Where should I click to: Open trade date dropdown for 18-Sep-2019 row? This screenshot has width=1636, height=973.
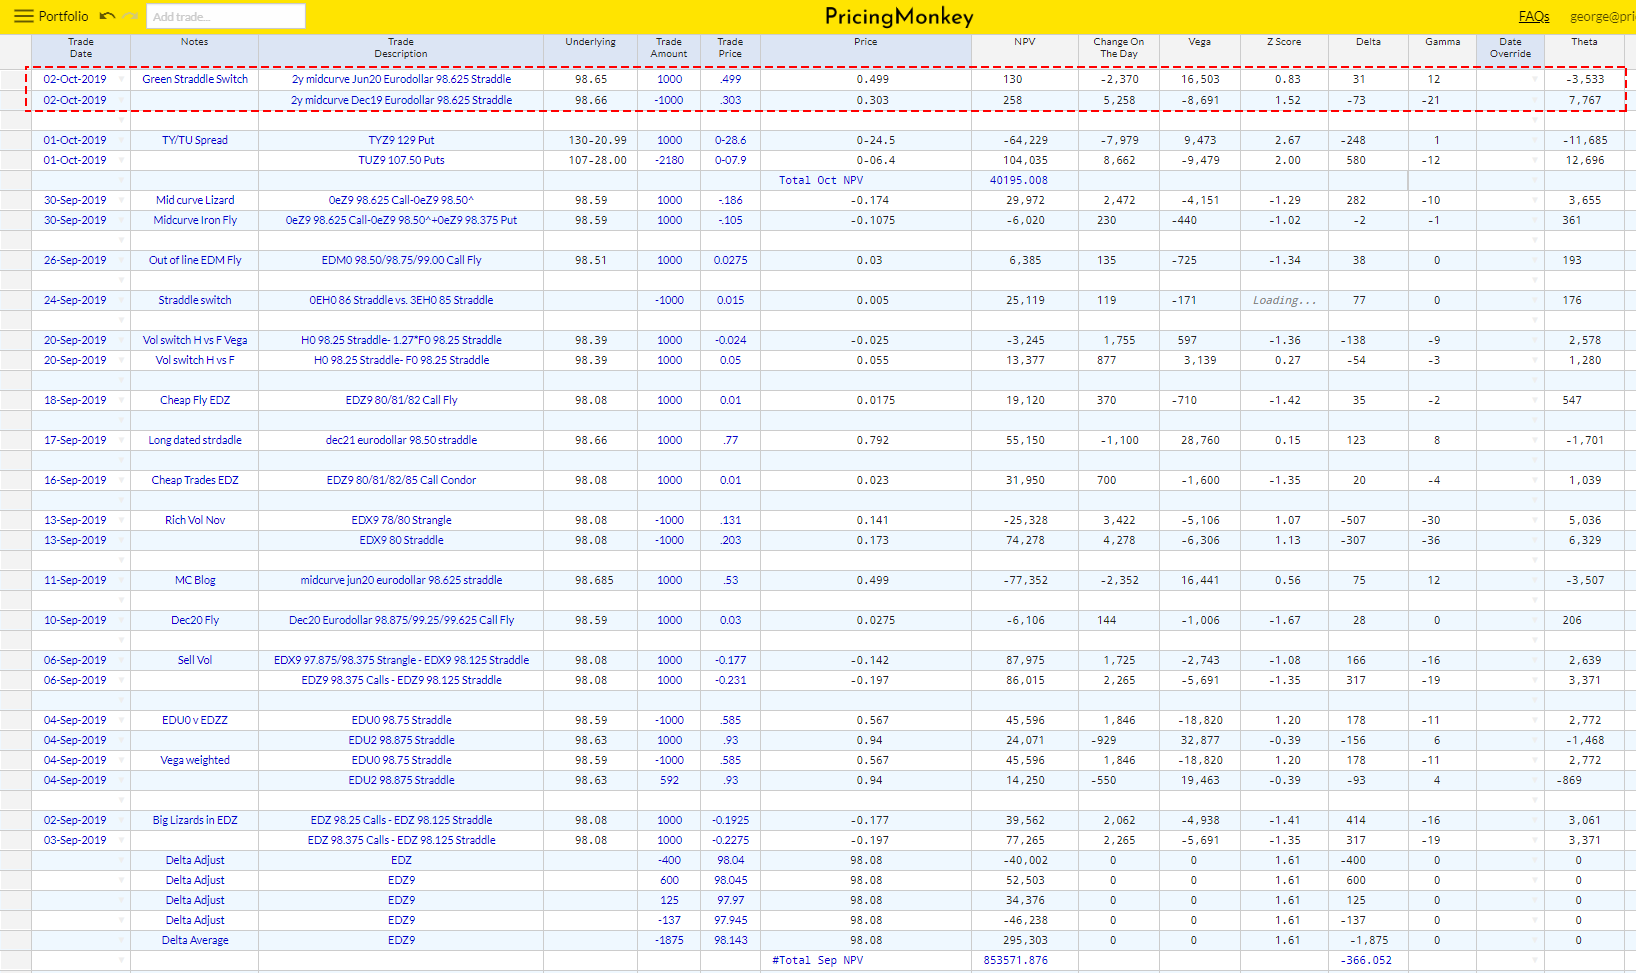[122, 400]
